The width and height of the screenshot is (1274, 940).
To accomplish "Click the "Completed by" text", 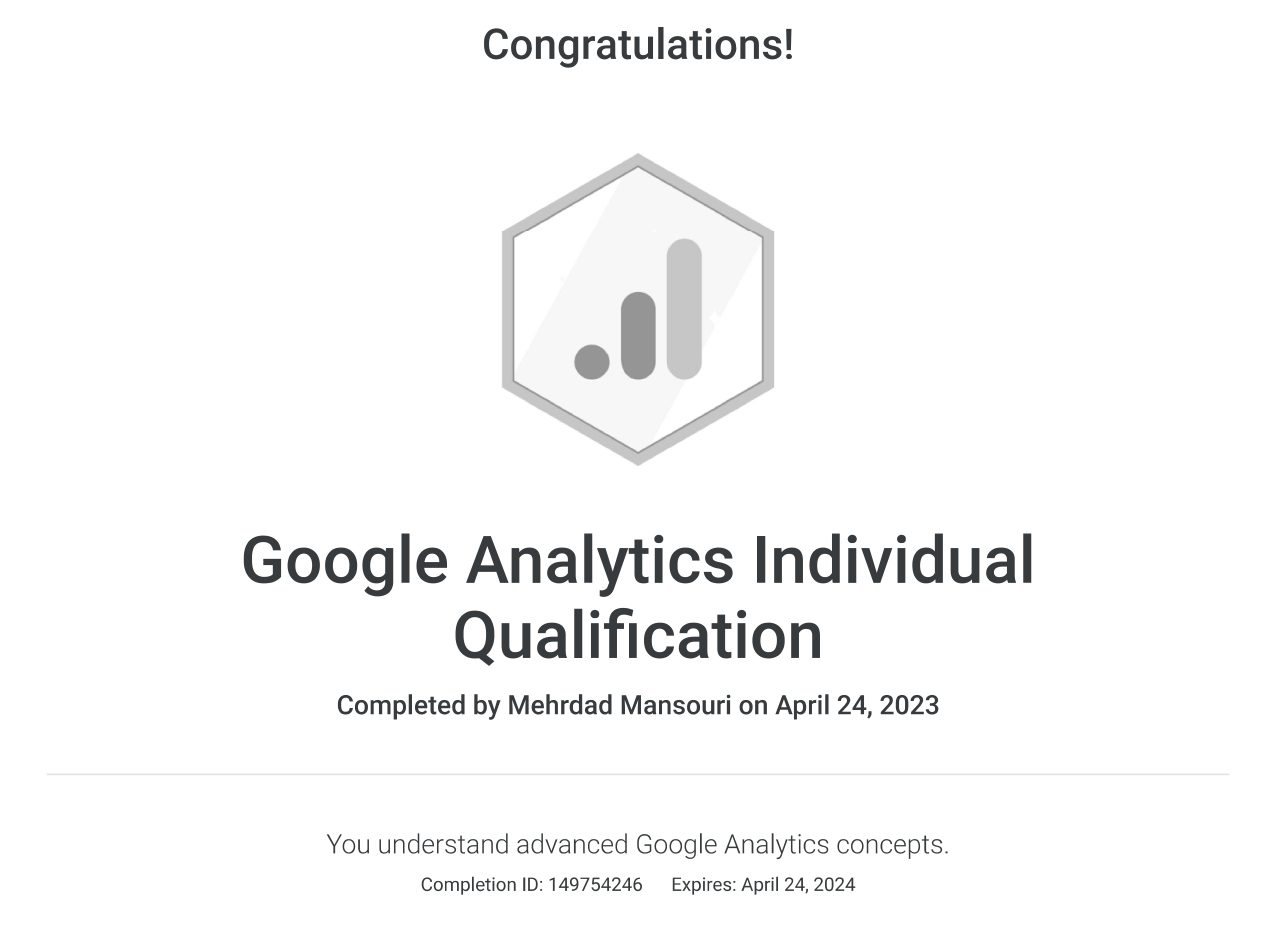I will tap(418, 705).
